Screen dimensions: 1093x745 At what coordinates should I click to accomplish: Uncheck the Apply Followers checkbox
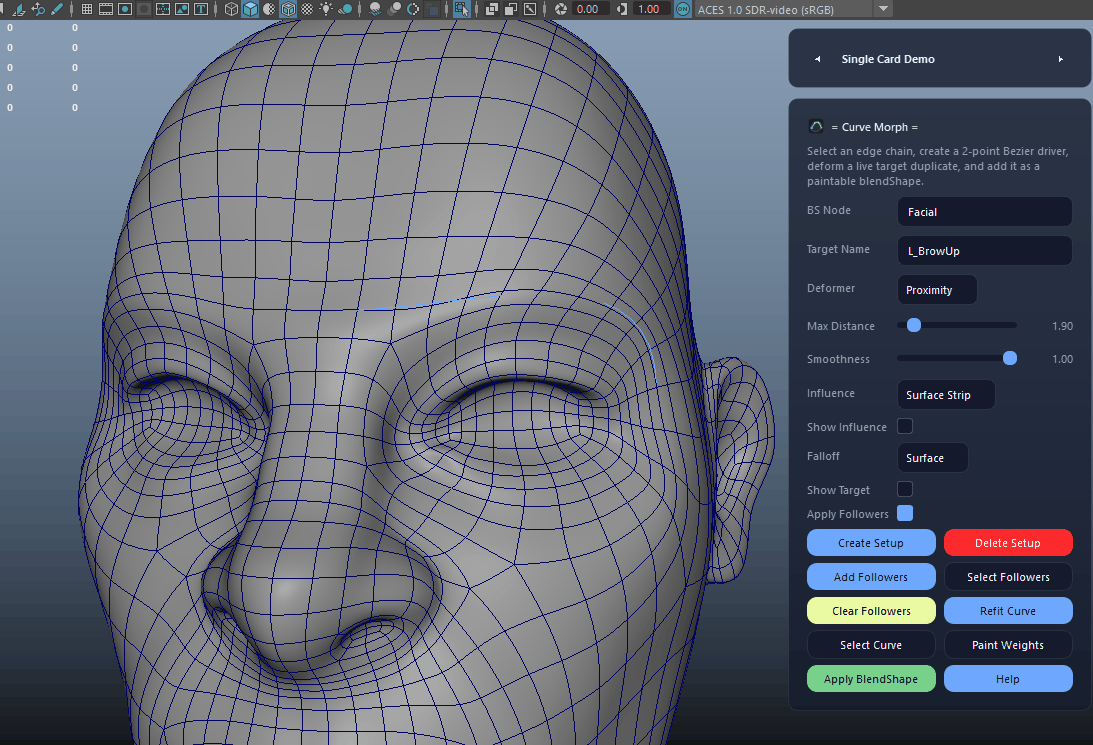pos(905,513)
